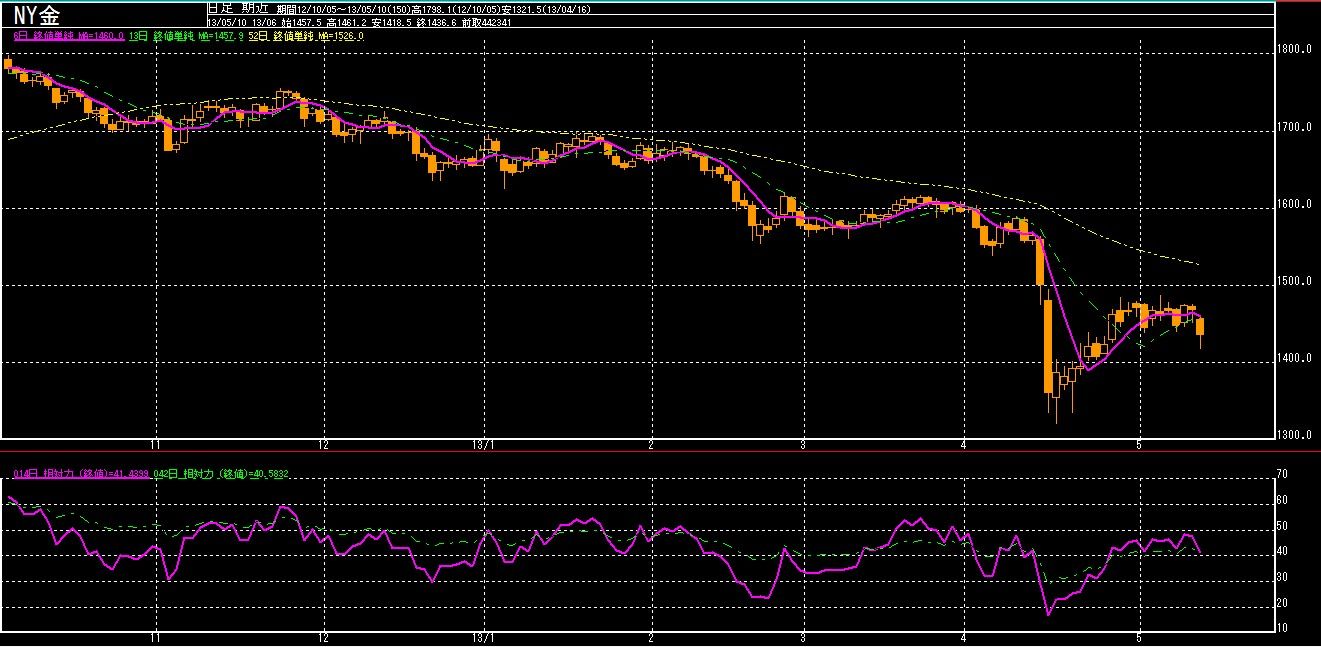The height and width of the screenshot is (647, 1321).
Task: Click the 1600.0 price axis label
Action: (x=1295, y=204)
